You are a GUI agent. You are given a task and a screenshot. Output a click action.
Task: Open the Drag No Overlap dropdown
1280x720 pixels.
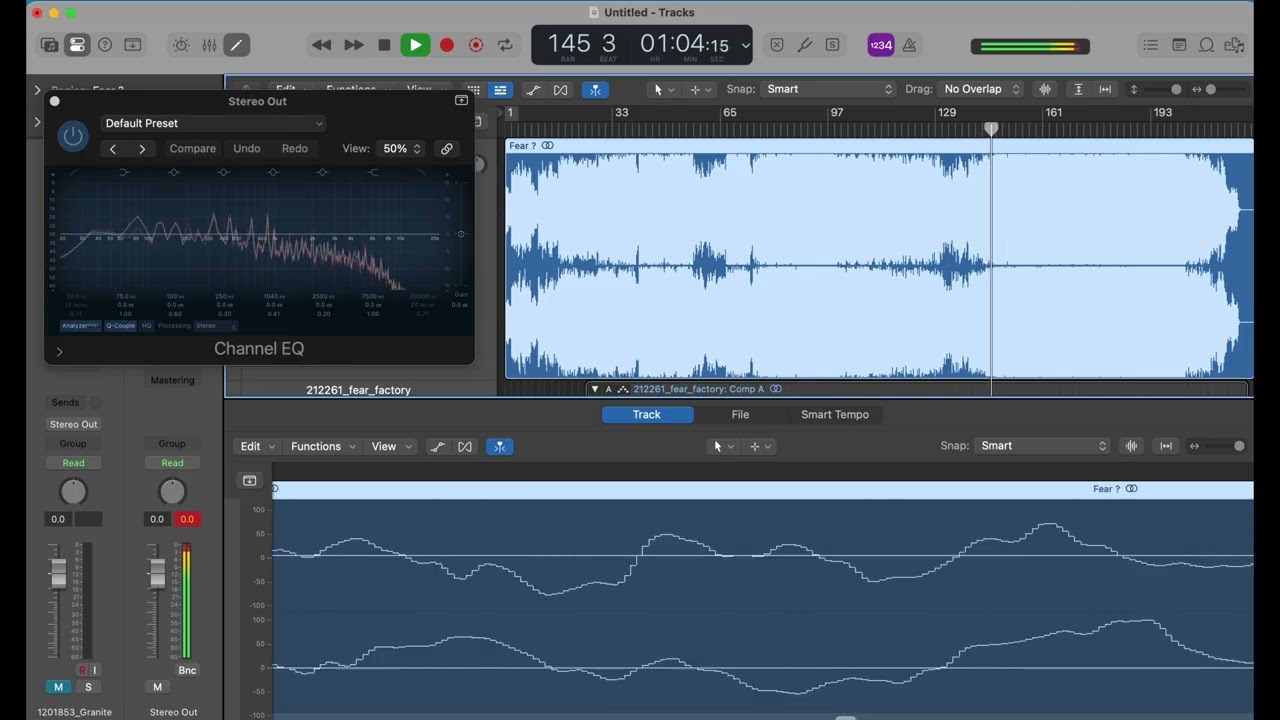coord(981,89)
